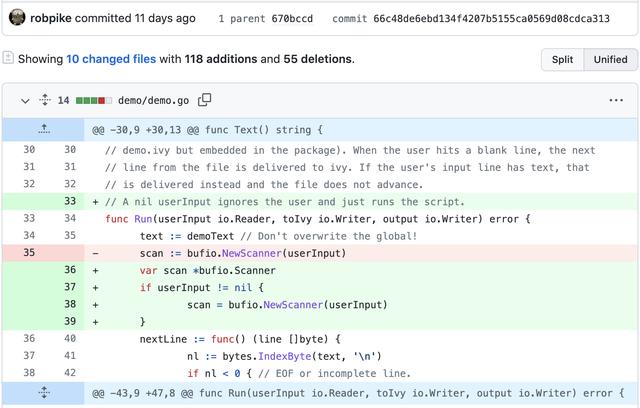Open the 10 changed files list

click(x=111, y=59)
